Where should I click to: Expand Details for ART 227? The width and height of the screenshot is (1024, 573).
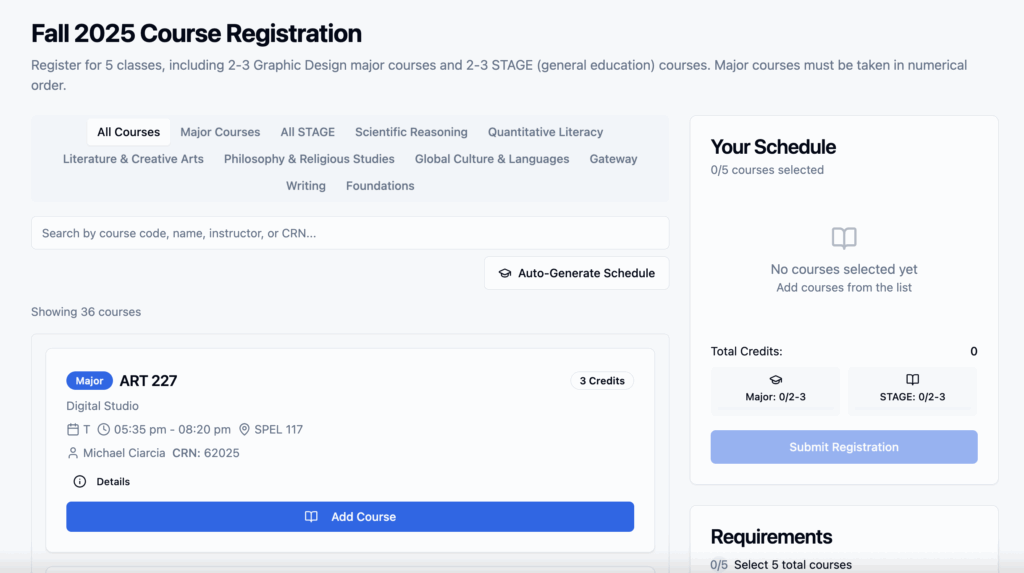tap(101, 482)
